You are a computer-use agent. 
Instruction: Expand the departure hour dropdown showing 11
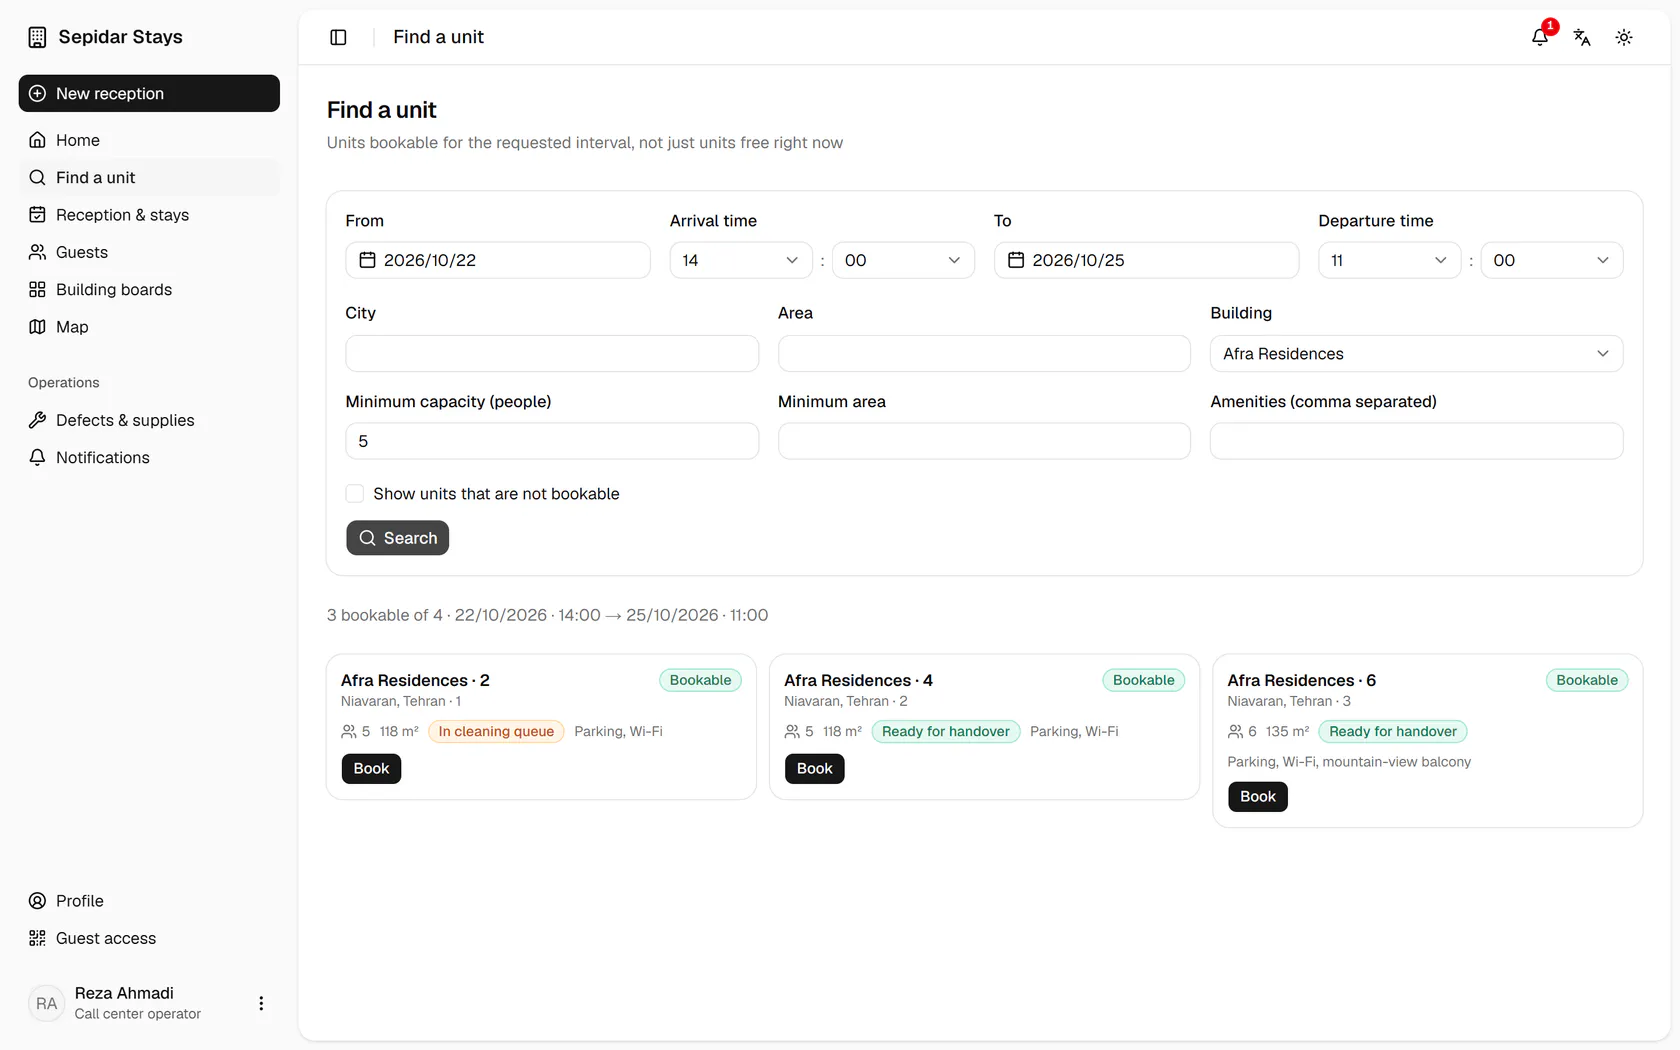(1390, 260)
